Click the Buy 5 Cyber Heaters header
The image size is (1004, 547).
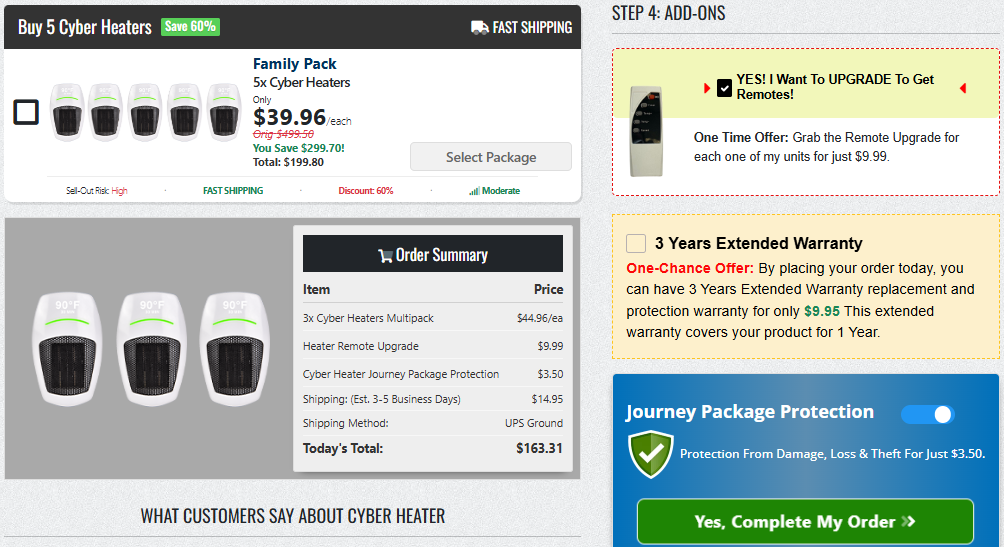pyautogui.click(x=85, y=28)
